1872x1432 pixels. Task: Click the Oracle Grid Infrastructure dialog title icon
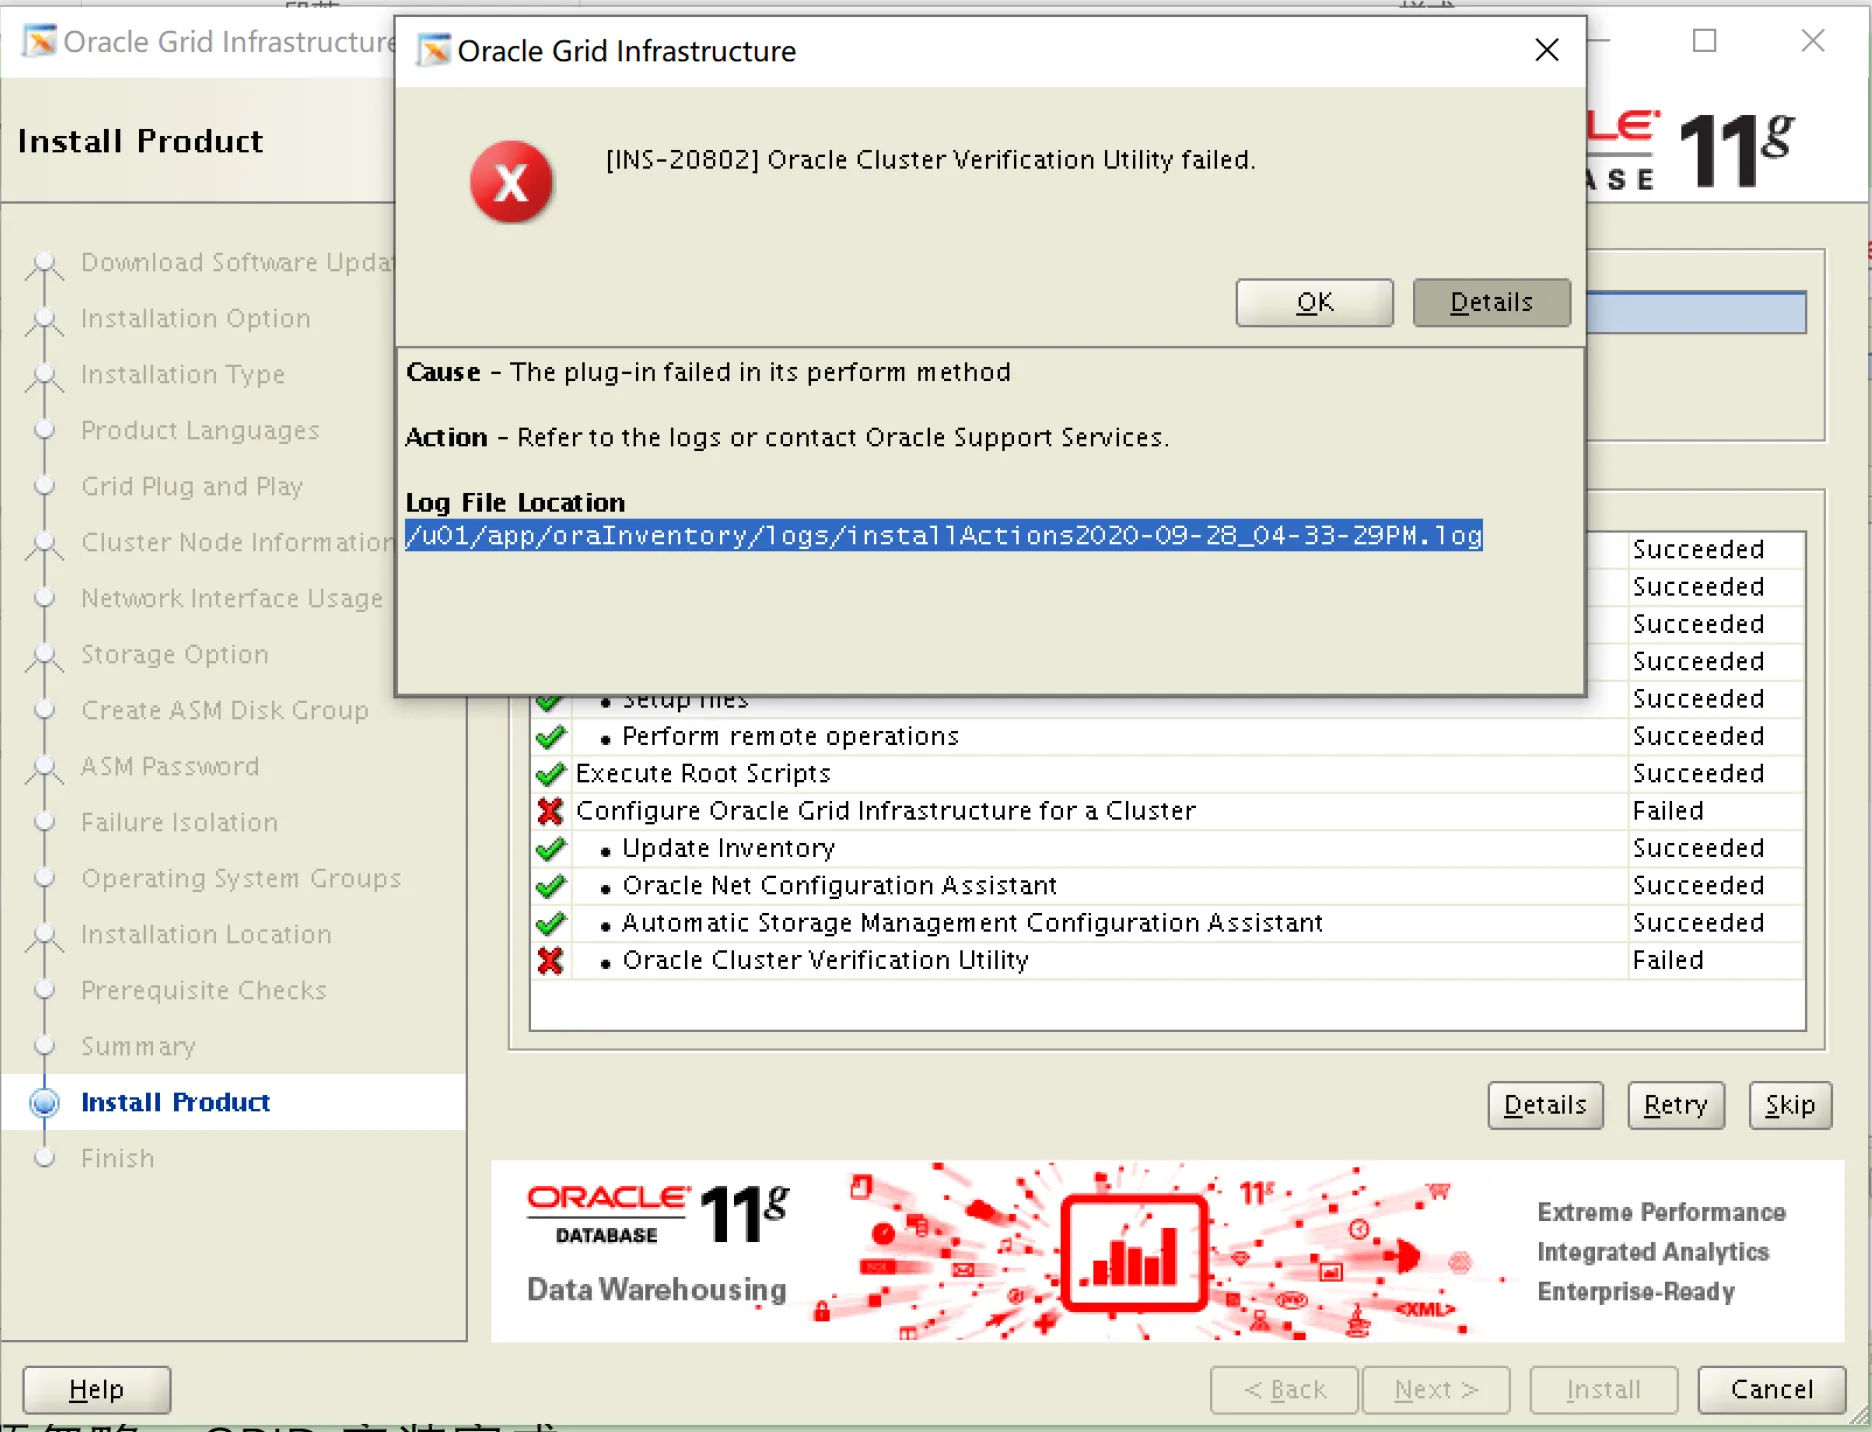433,50
